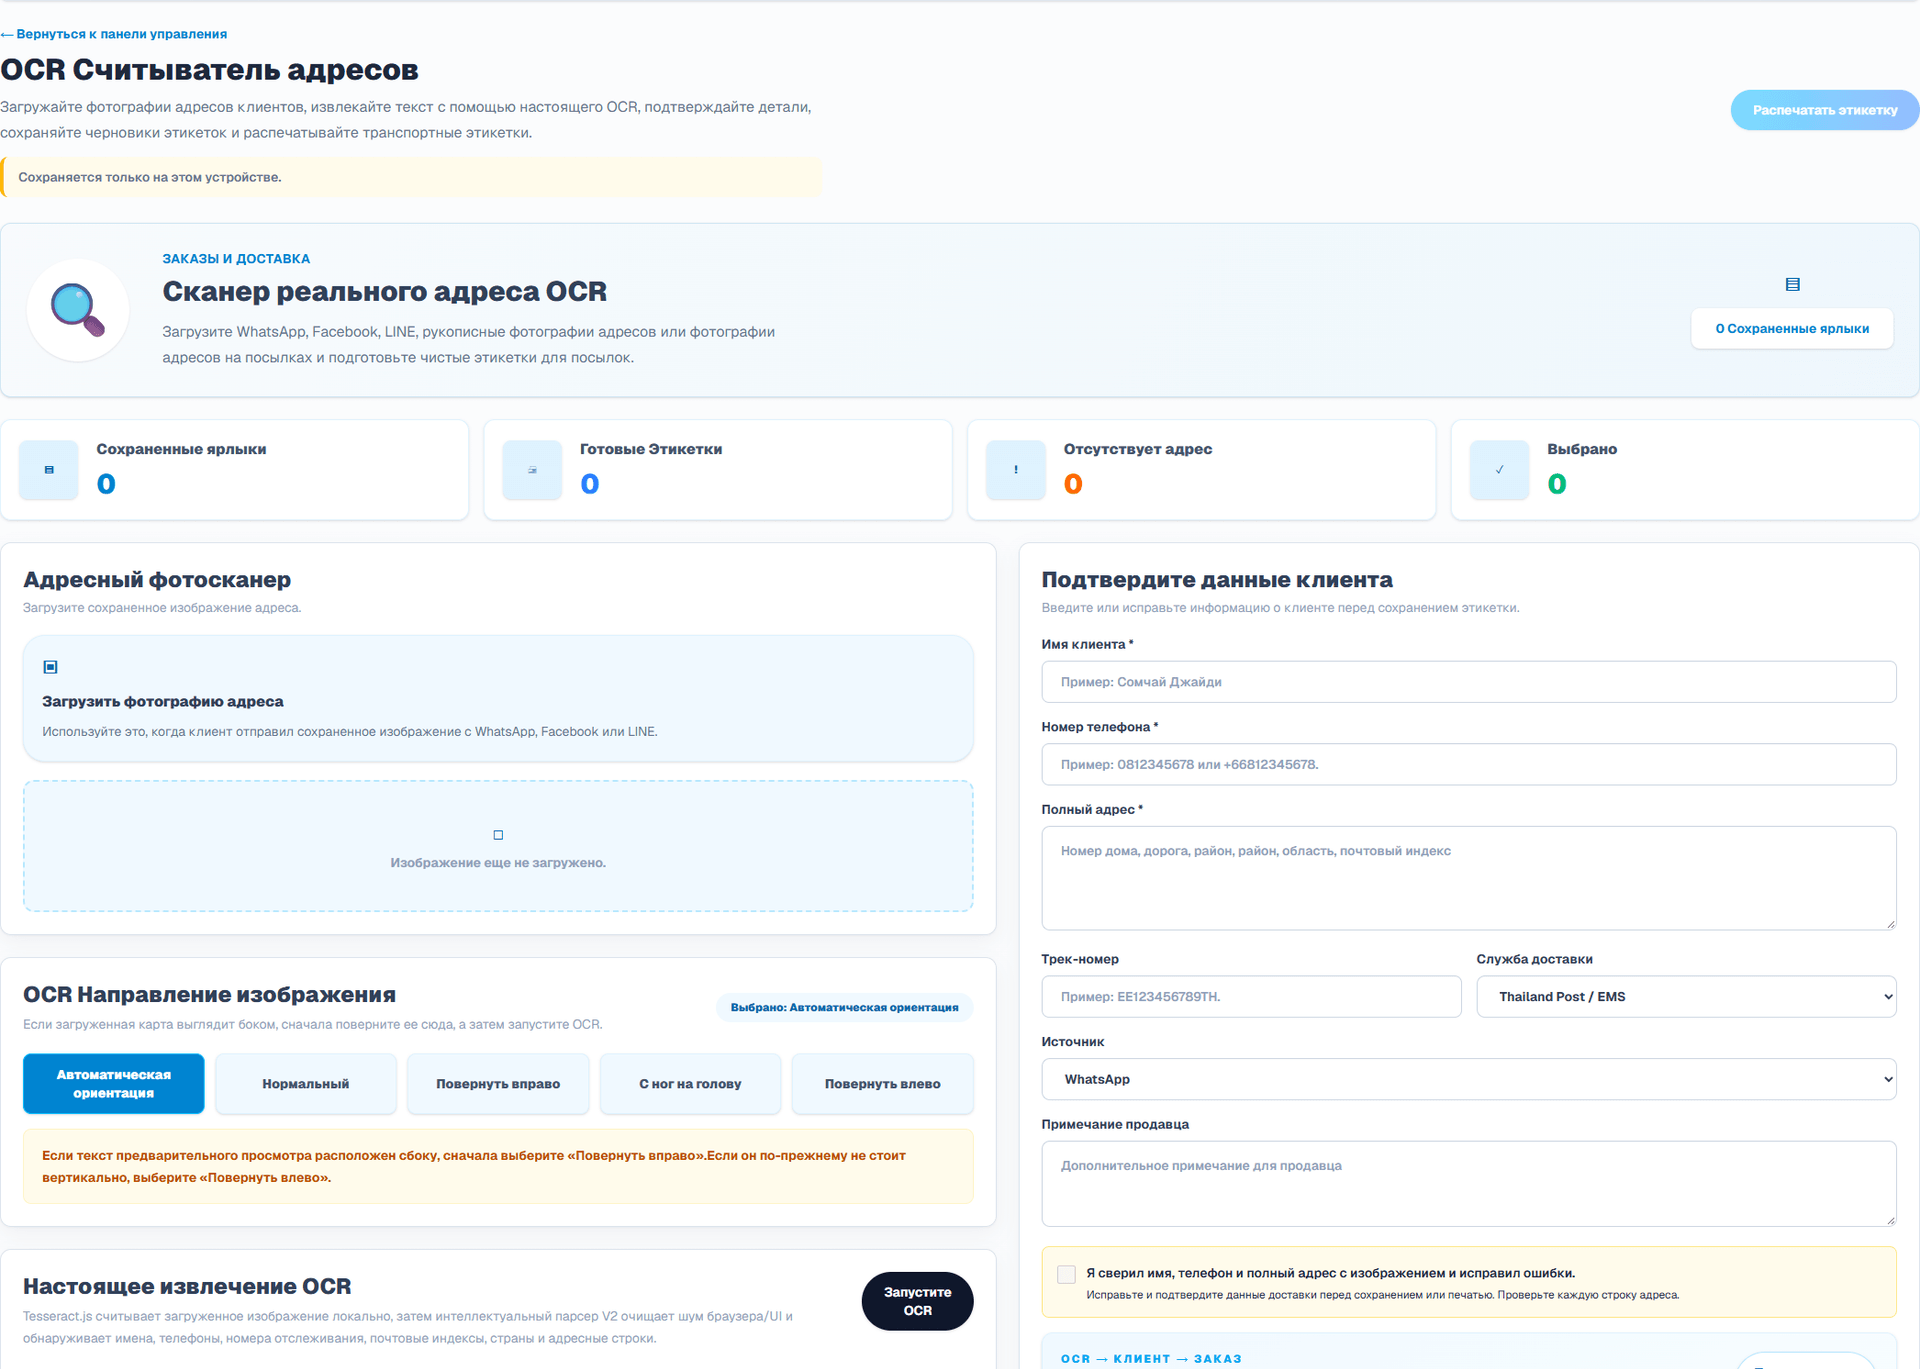Select С ног на голову orientation option
Image resolution: width=1920 pixels, height=1369 pixels.
pos(690,1084)
